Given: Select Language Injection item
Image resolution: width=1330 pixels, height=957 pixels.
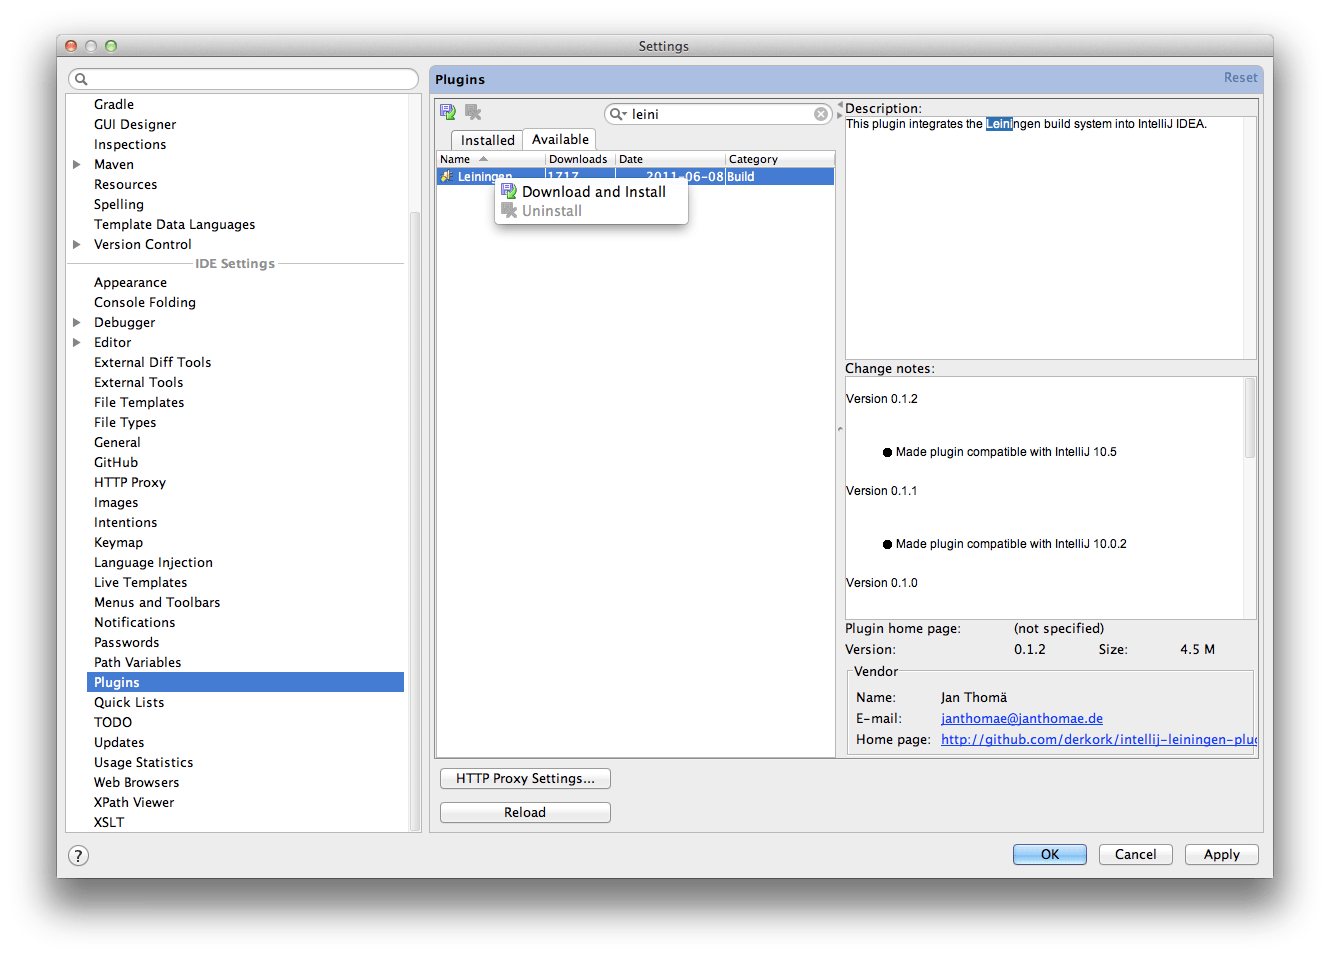Looking at the screenshot, I should [x=153, y=562].
